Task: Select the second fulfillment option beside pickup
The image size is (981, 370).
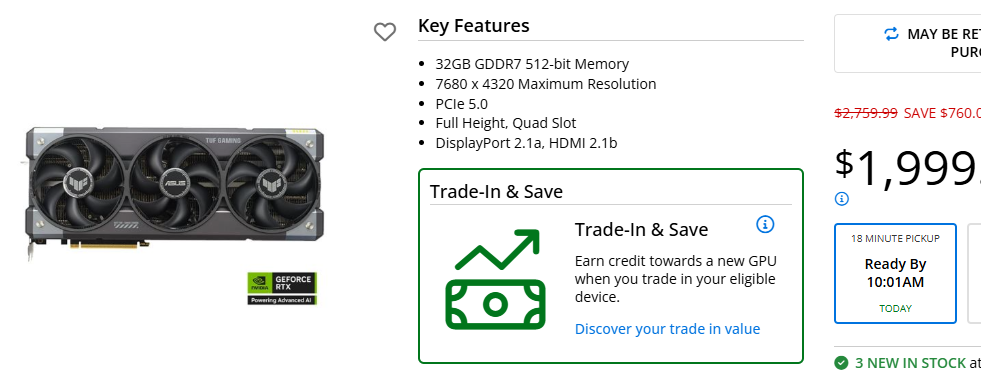Action: (974, 274)
